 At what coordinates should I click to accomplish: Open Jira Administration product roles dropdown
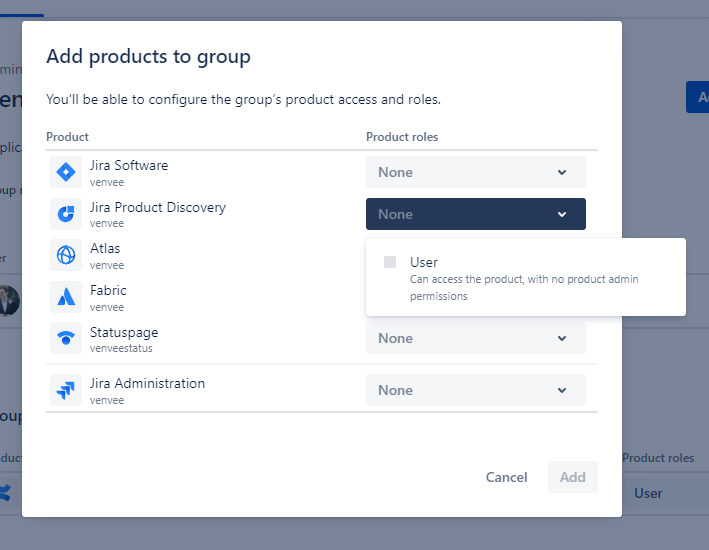click(476, 390)
